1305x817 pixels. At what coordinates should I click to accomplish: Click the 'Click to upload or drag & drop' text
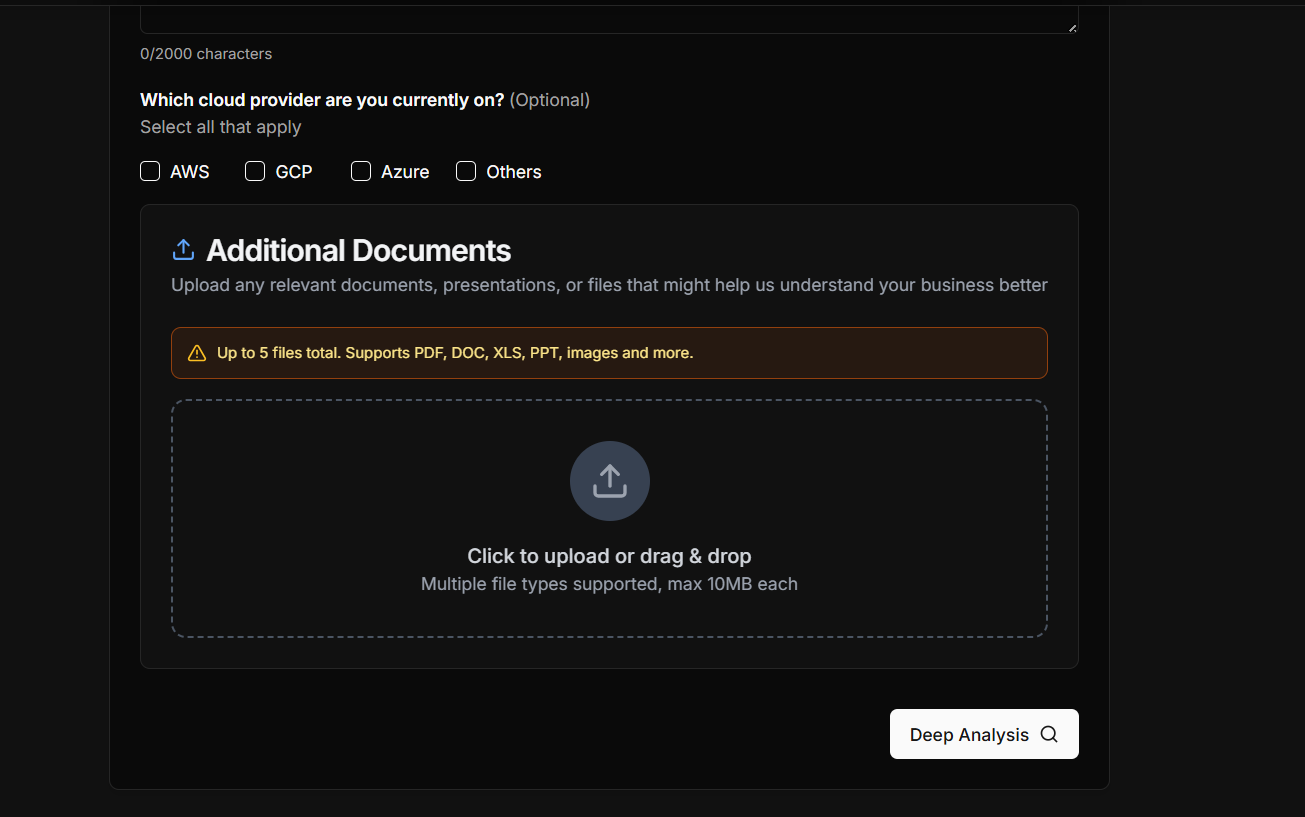(x=609, y=556)
